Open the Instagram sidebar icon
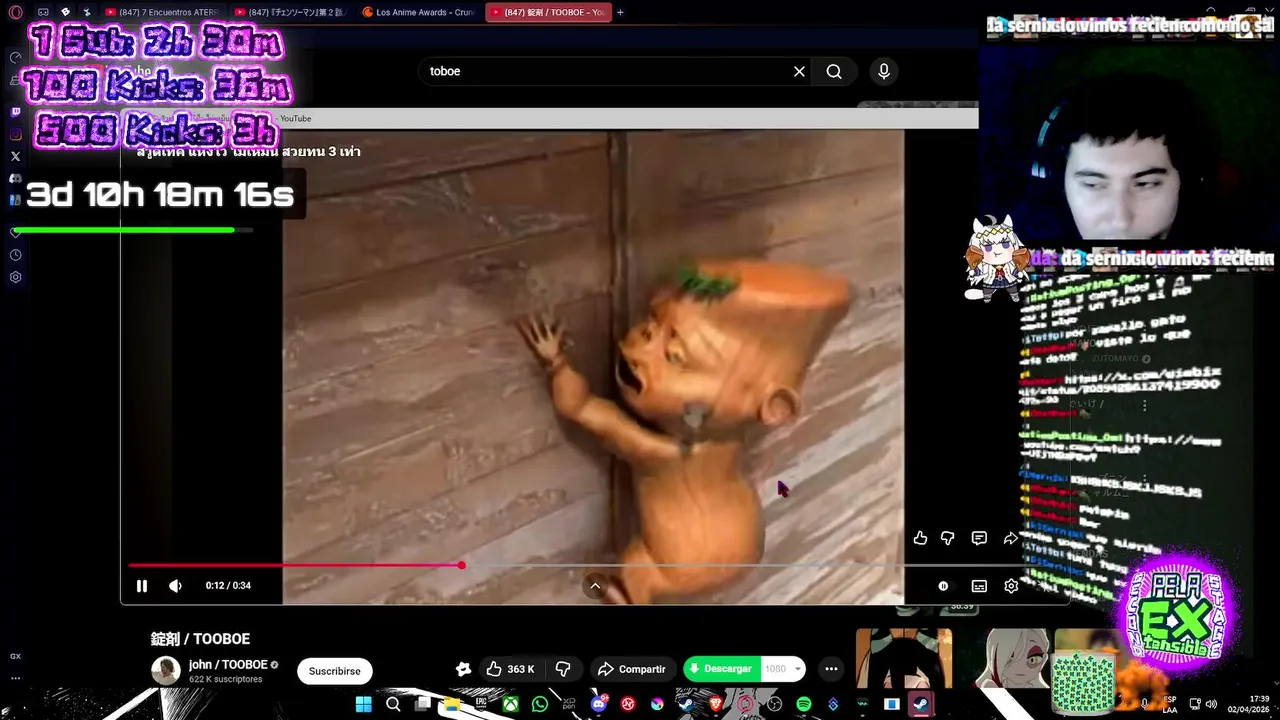Viewport: 1280px width, 720px height. (x=15, y=134)
